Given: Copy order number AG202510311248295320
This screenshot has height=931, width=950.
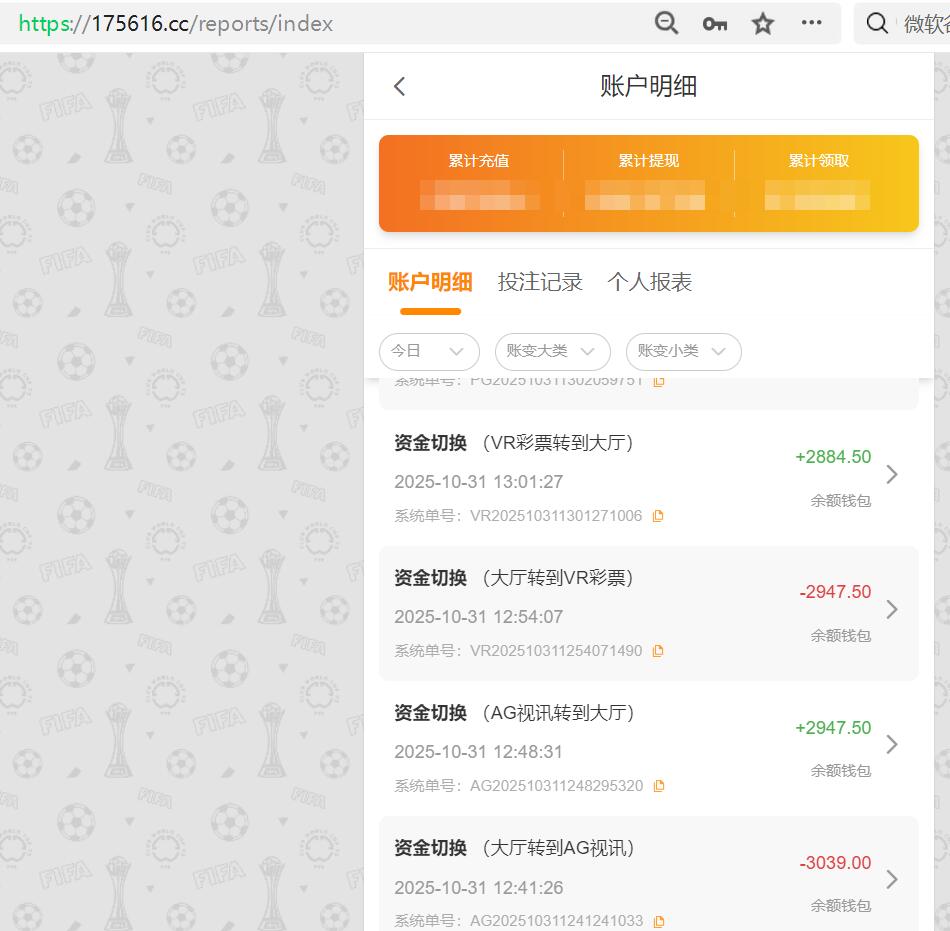Looking at the screenshot, I should pos(658,787).
